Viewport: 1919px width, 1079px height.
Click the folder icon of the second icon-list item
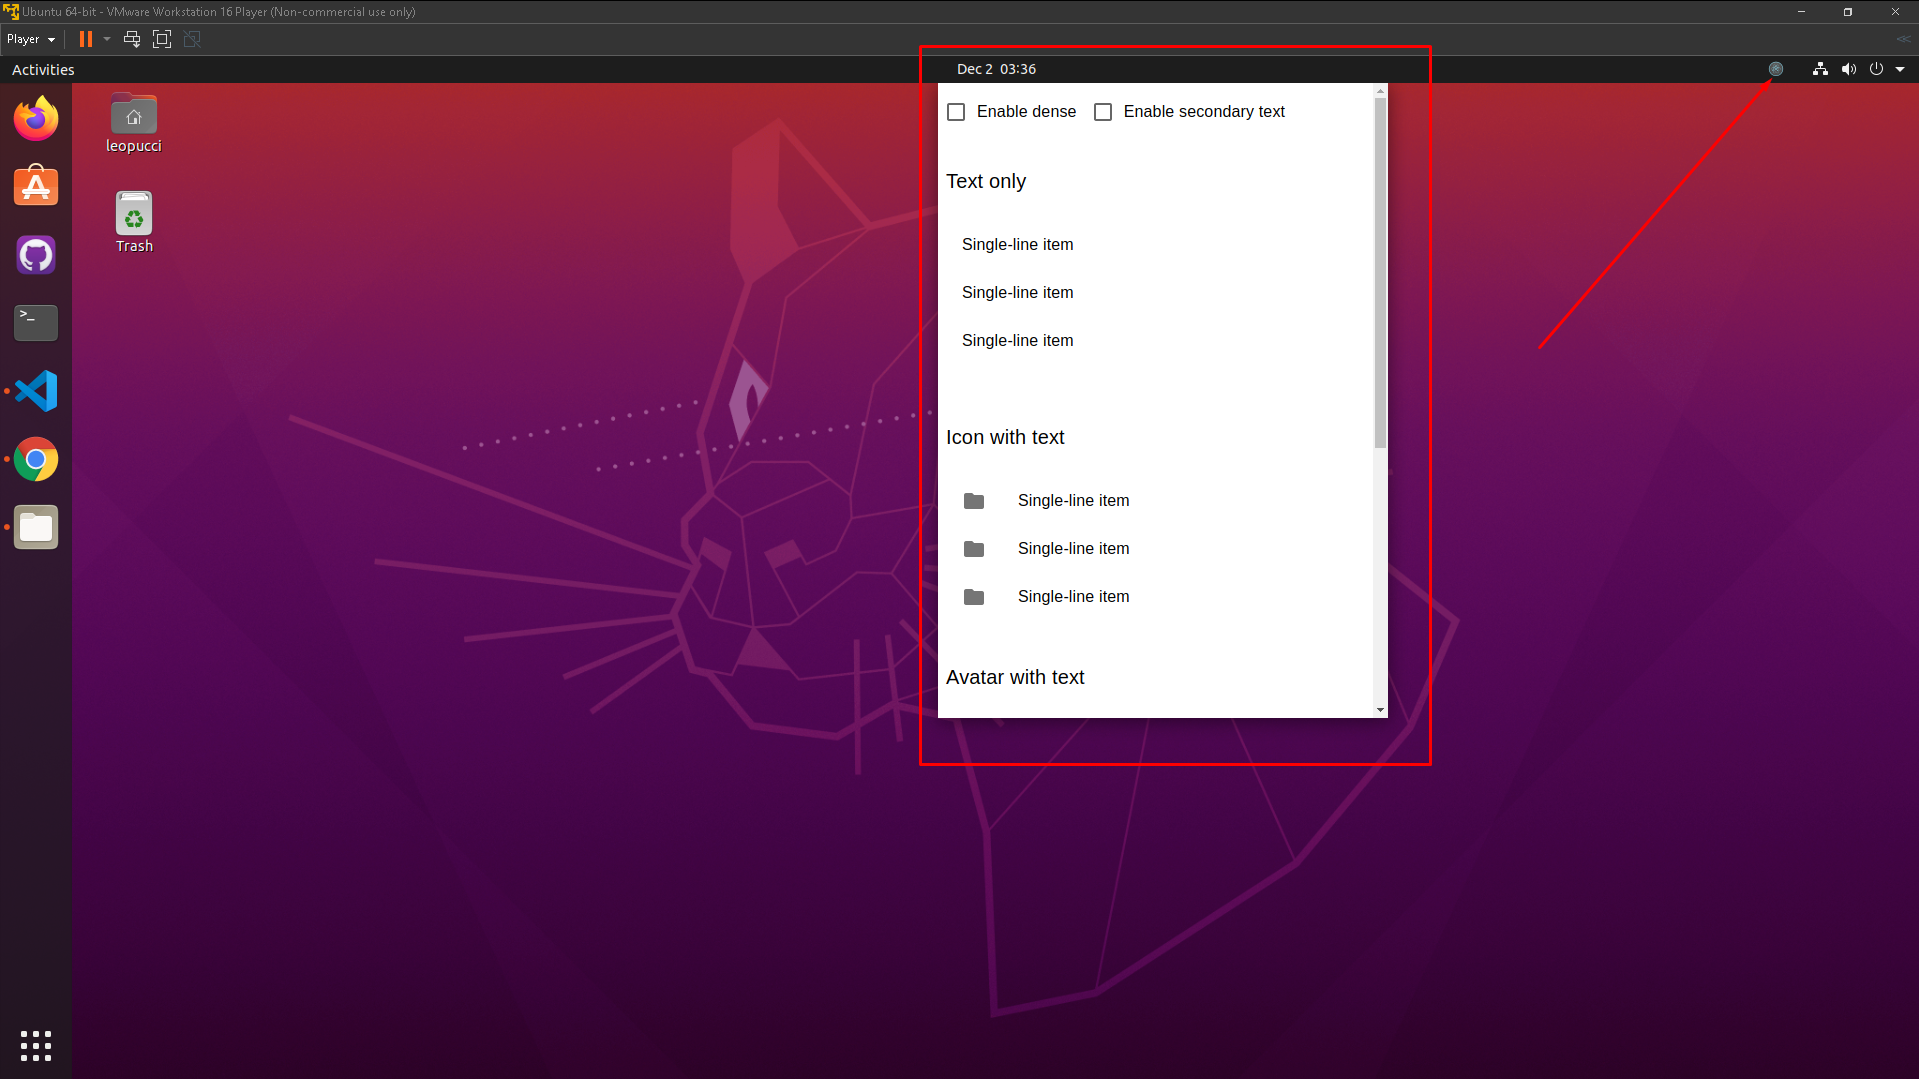[974, 549]
